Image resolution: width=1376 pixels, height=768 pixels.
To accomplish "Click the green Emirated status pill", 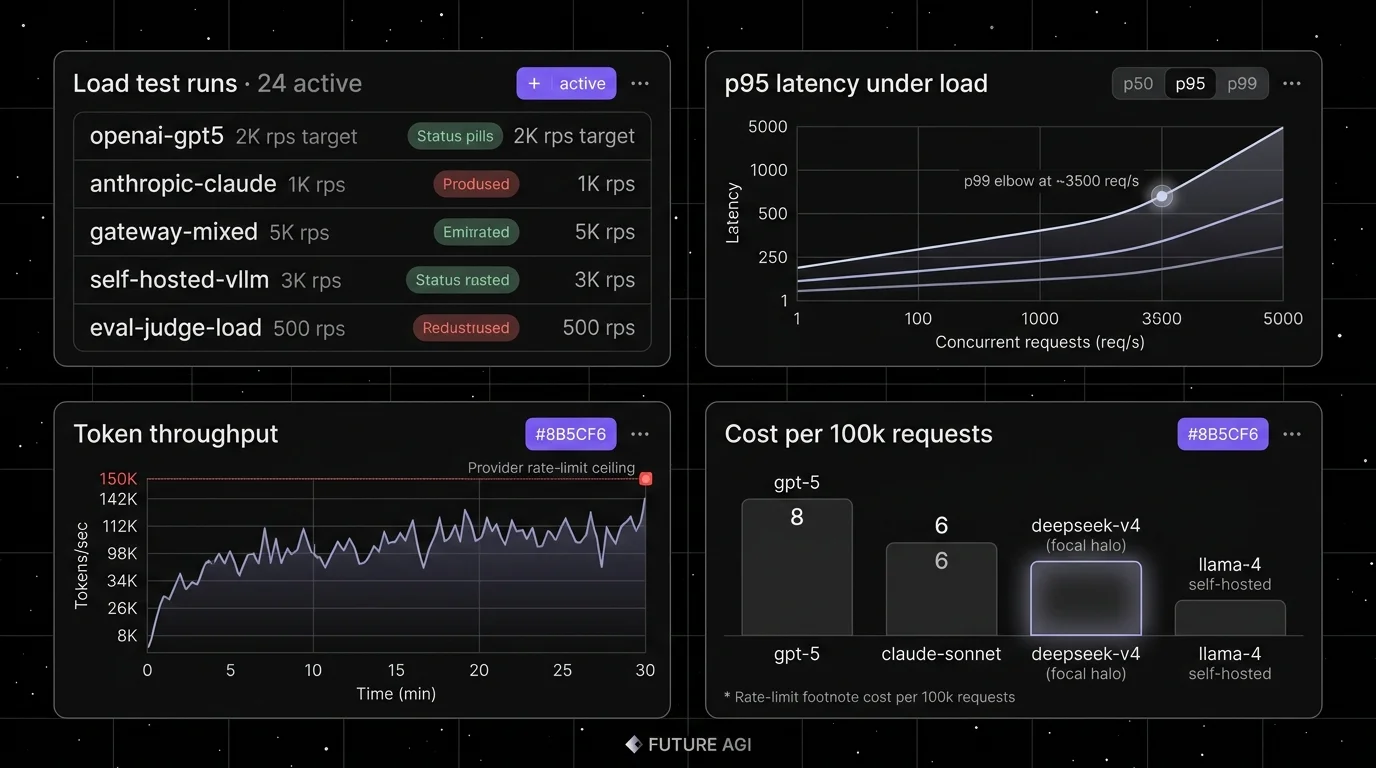I will [476, 232].
